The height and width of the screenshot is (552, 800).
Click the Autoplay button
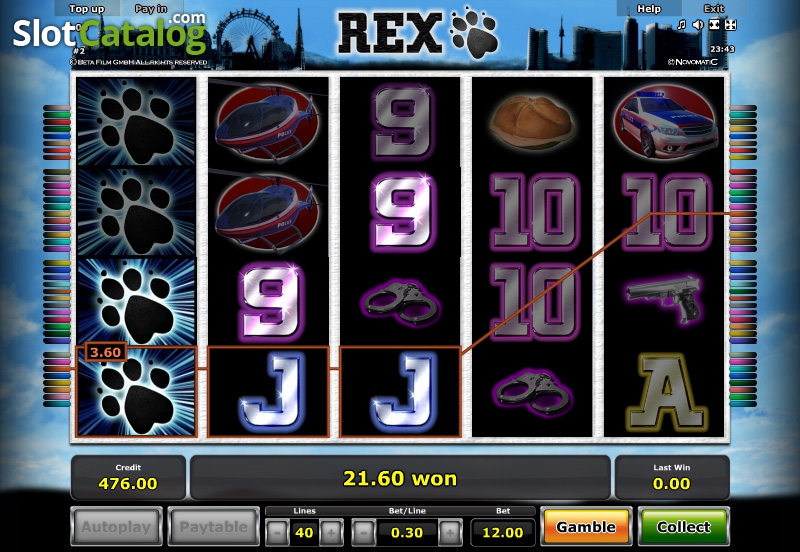(116, 526)
